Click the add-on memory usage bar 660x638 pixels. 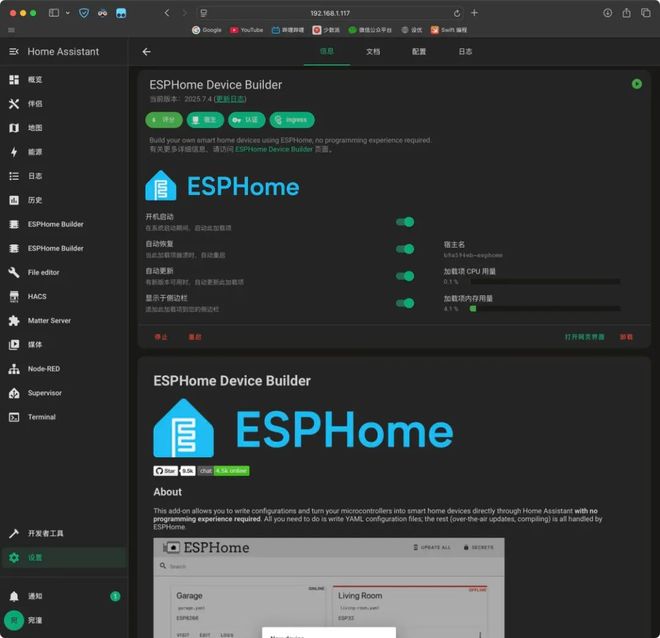click(x=545, y=308)
